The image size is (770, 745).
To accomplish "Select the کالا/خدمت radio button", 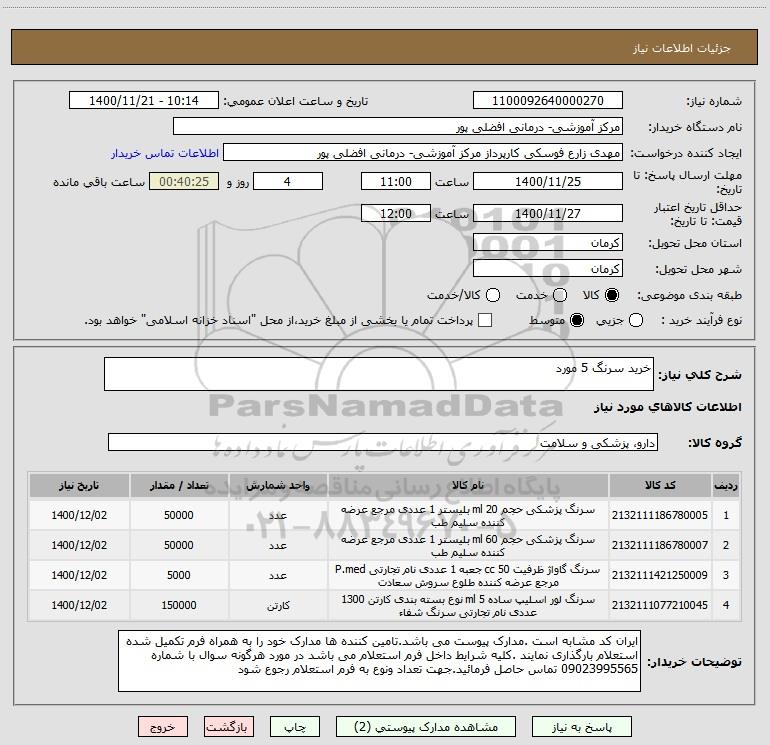I will click(493, 295).
